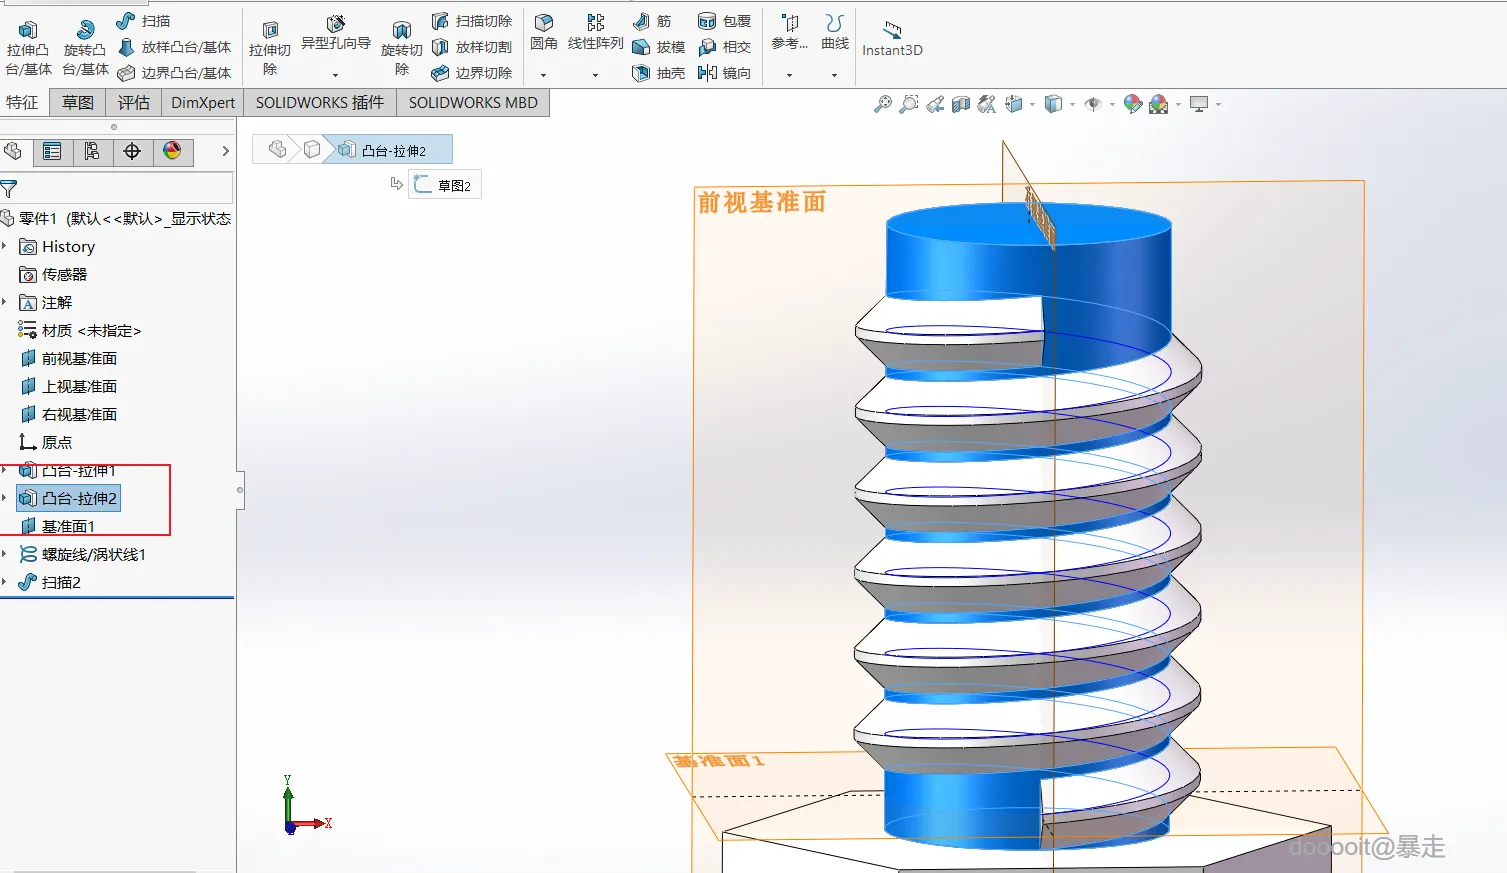Toggle the section view in view toolbar

(961, 104)
